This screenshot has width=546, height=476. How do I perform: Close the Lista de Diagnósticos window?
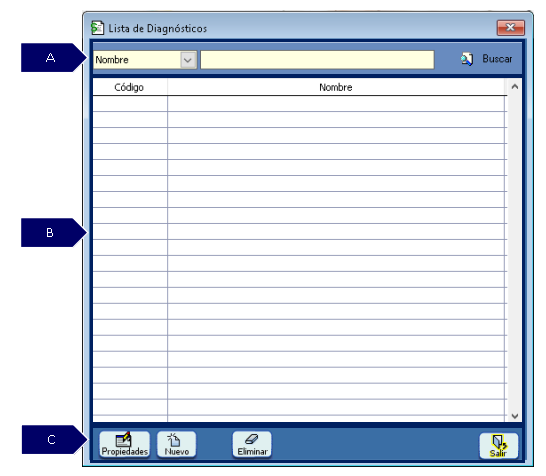pyautogui.click(x=510, y=28)
